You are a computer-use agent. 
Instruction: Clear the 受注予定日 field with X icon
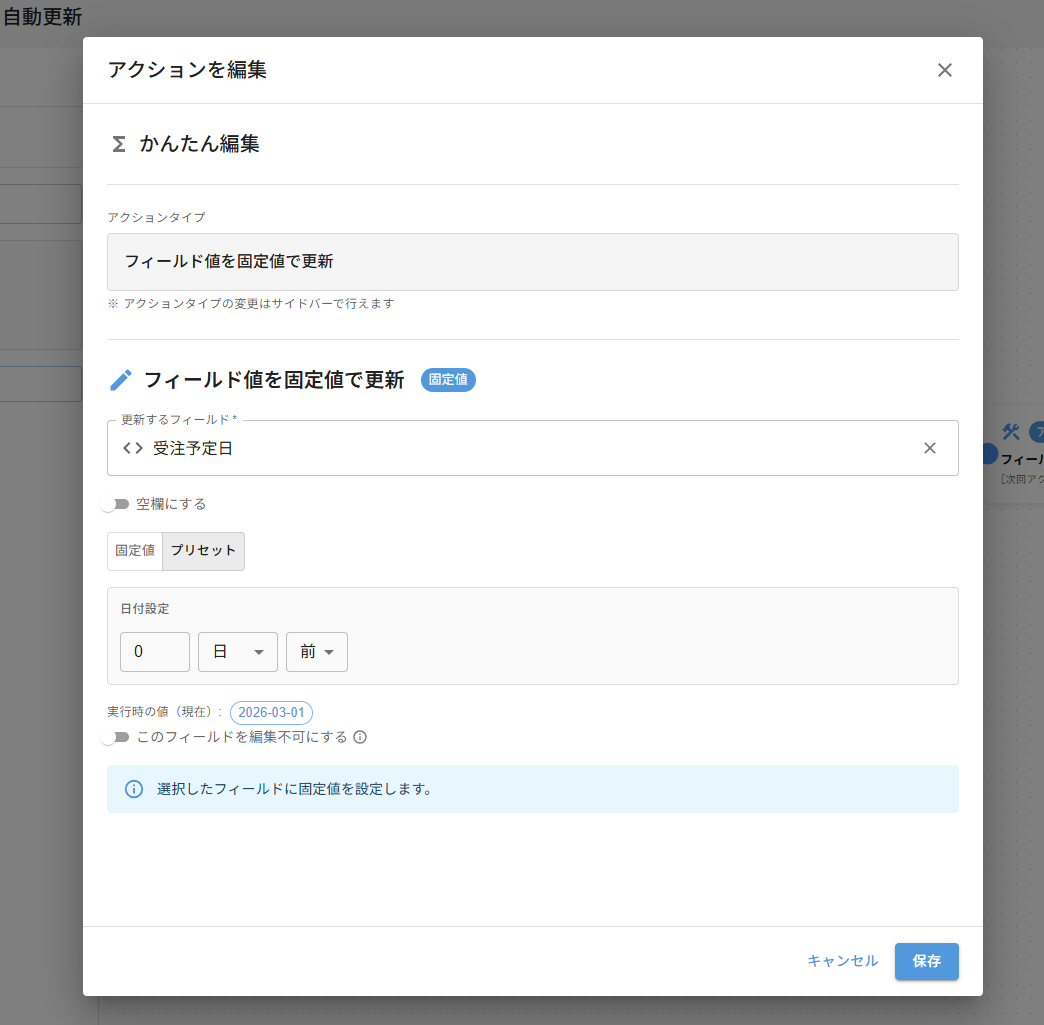pyautogui.click(x=929, y=448)
